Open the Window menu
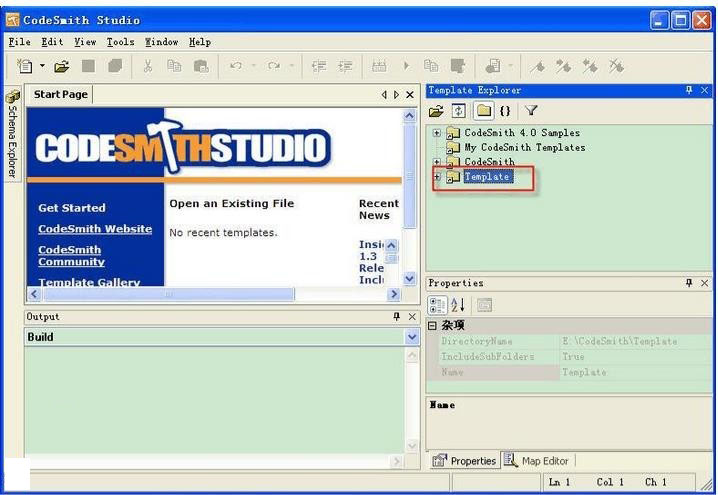This screenshot has height=495, width=718. 161,42
